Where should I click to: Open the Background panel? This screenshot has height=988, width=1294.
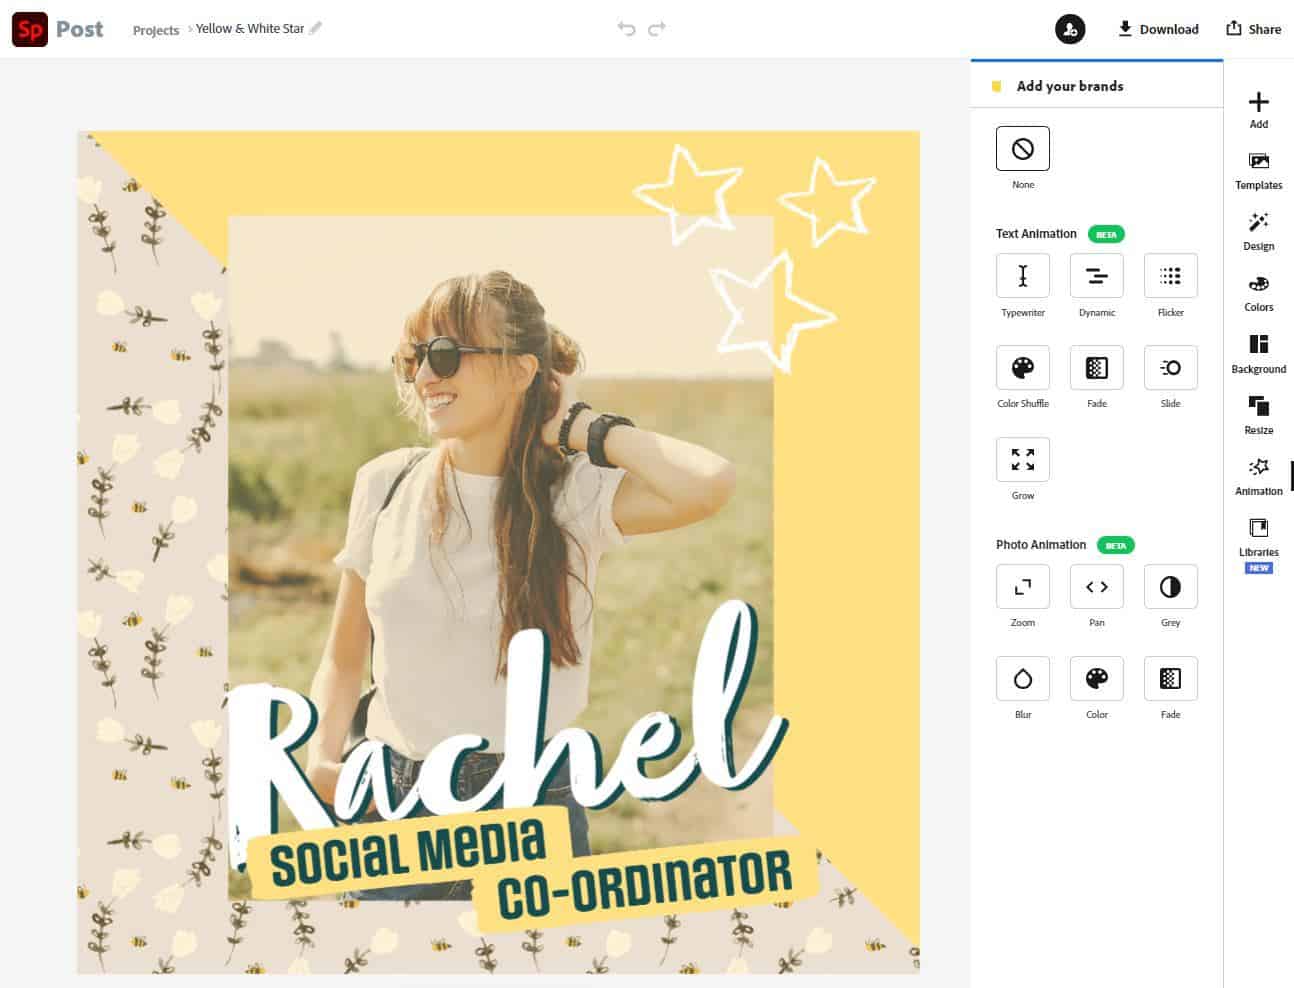[1258, 355]
